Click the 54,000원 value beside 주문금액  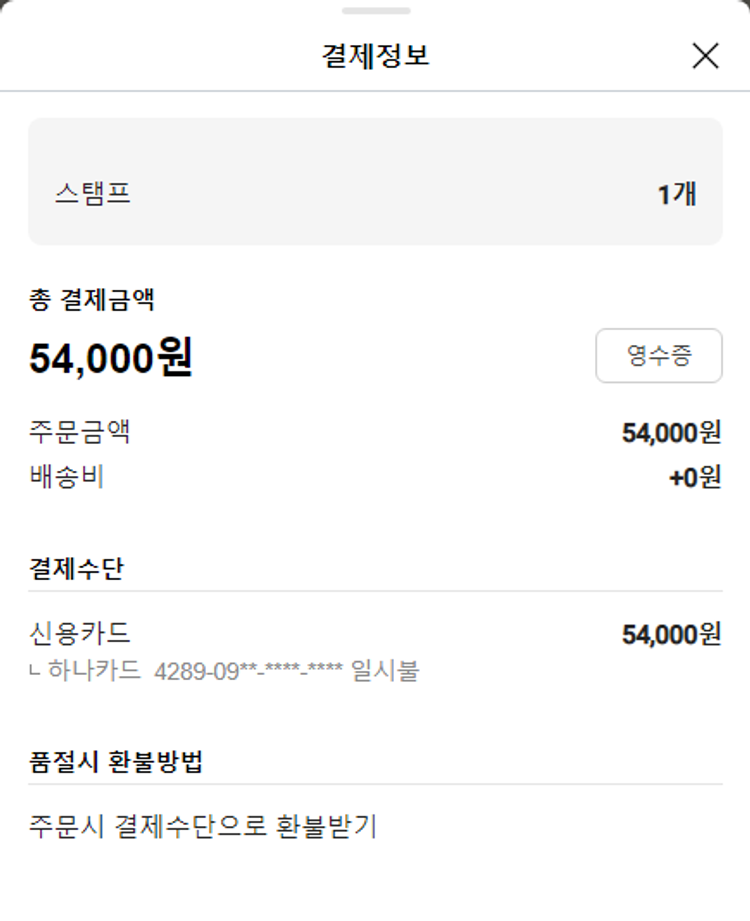671,433
